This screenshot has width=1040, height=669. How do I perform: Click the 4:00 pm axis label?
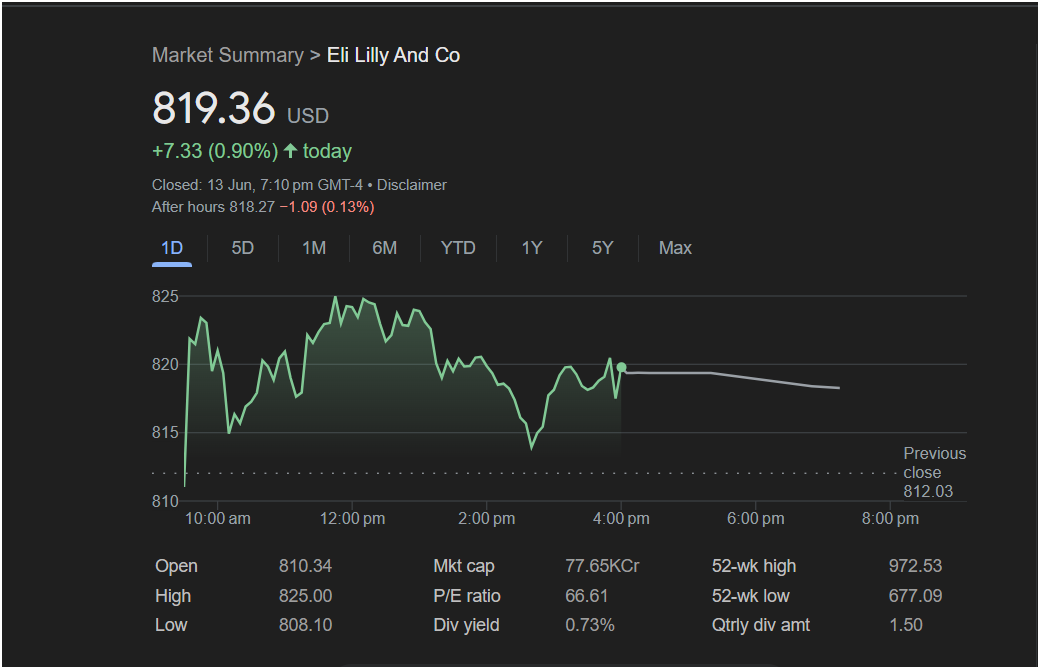click(621, 518)
